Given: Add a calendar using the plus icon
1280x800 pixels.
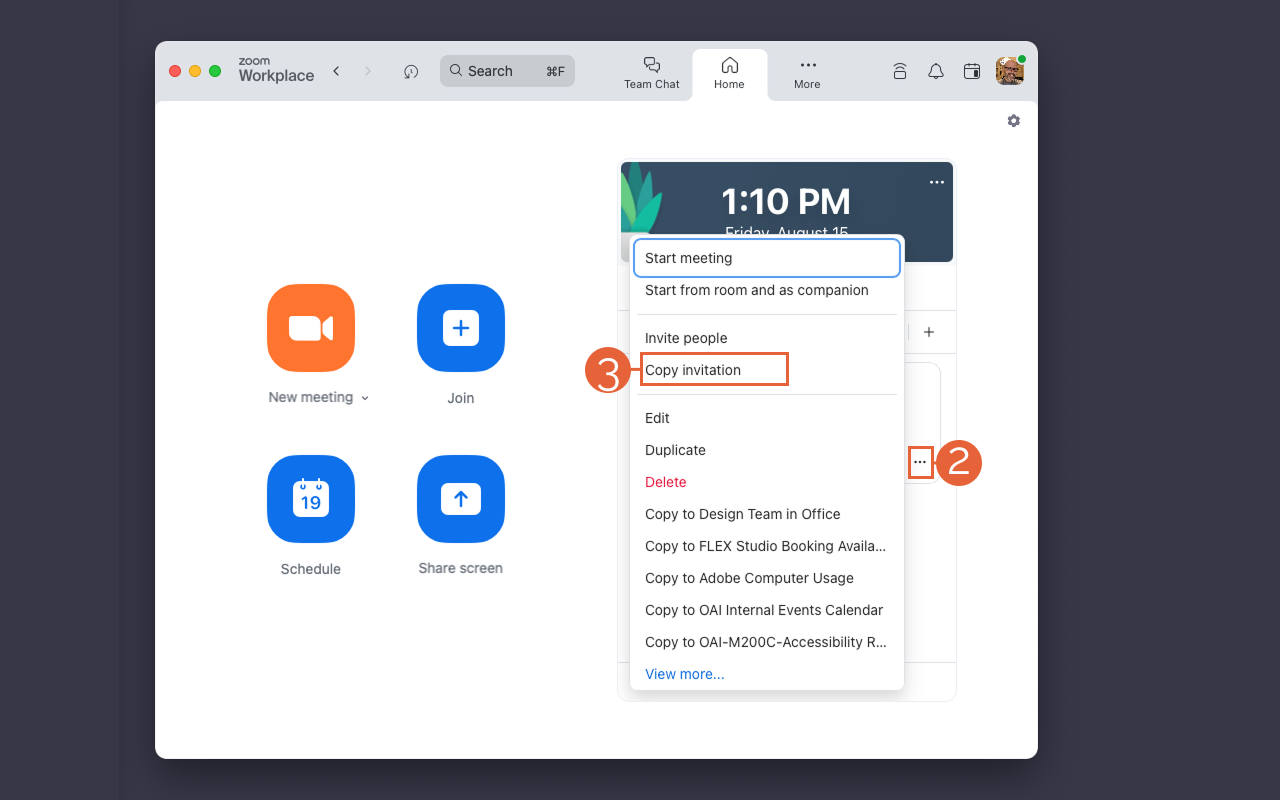Looking at the screenshot, I should click(929, 331).
